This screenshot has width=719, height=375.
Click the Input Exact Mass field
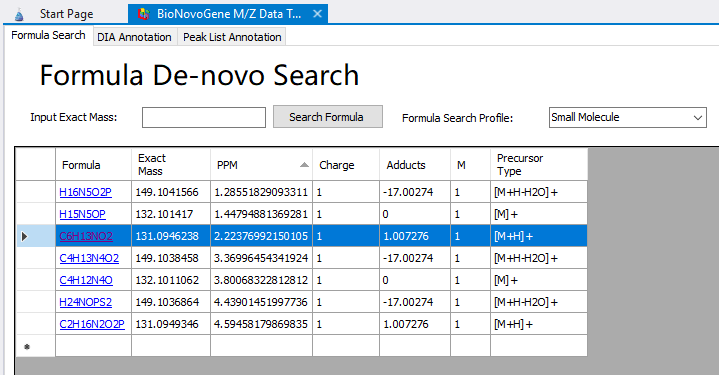tap(204, 117)
